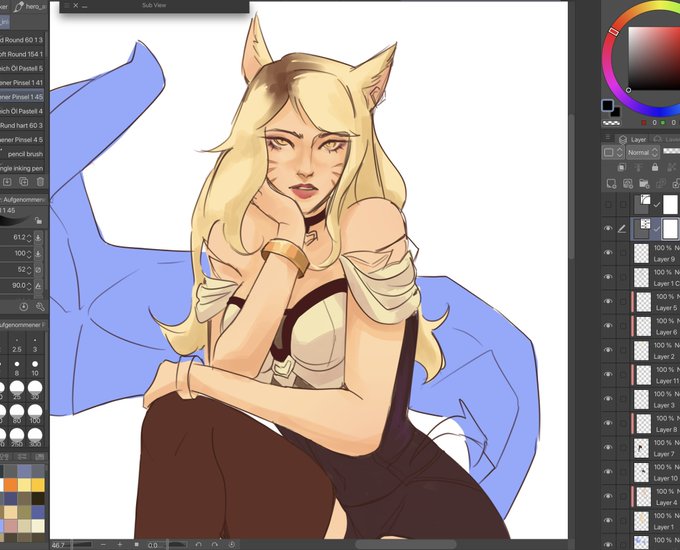The width and height of the screenshot is (680, 550).
Task: Open the Normal blending mode dropdown
Action: click(643, 153)
